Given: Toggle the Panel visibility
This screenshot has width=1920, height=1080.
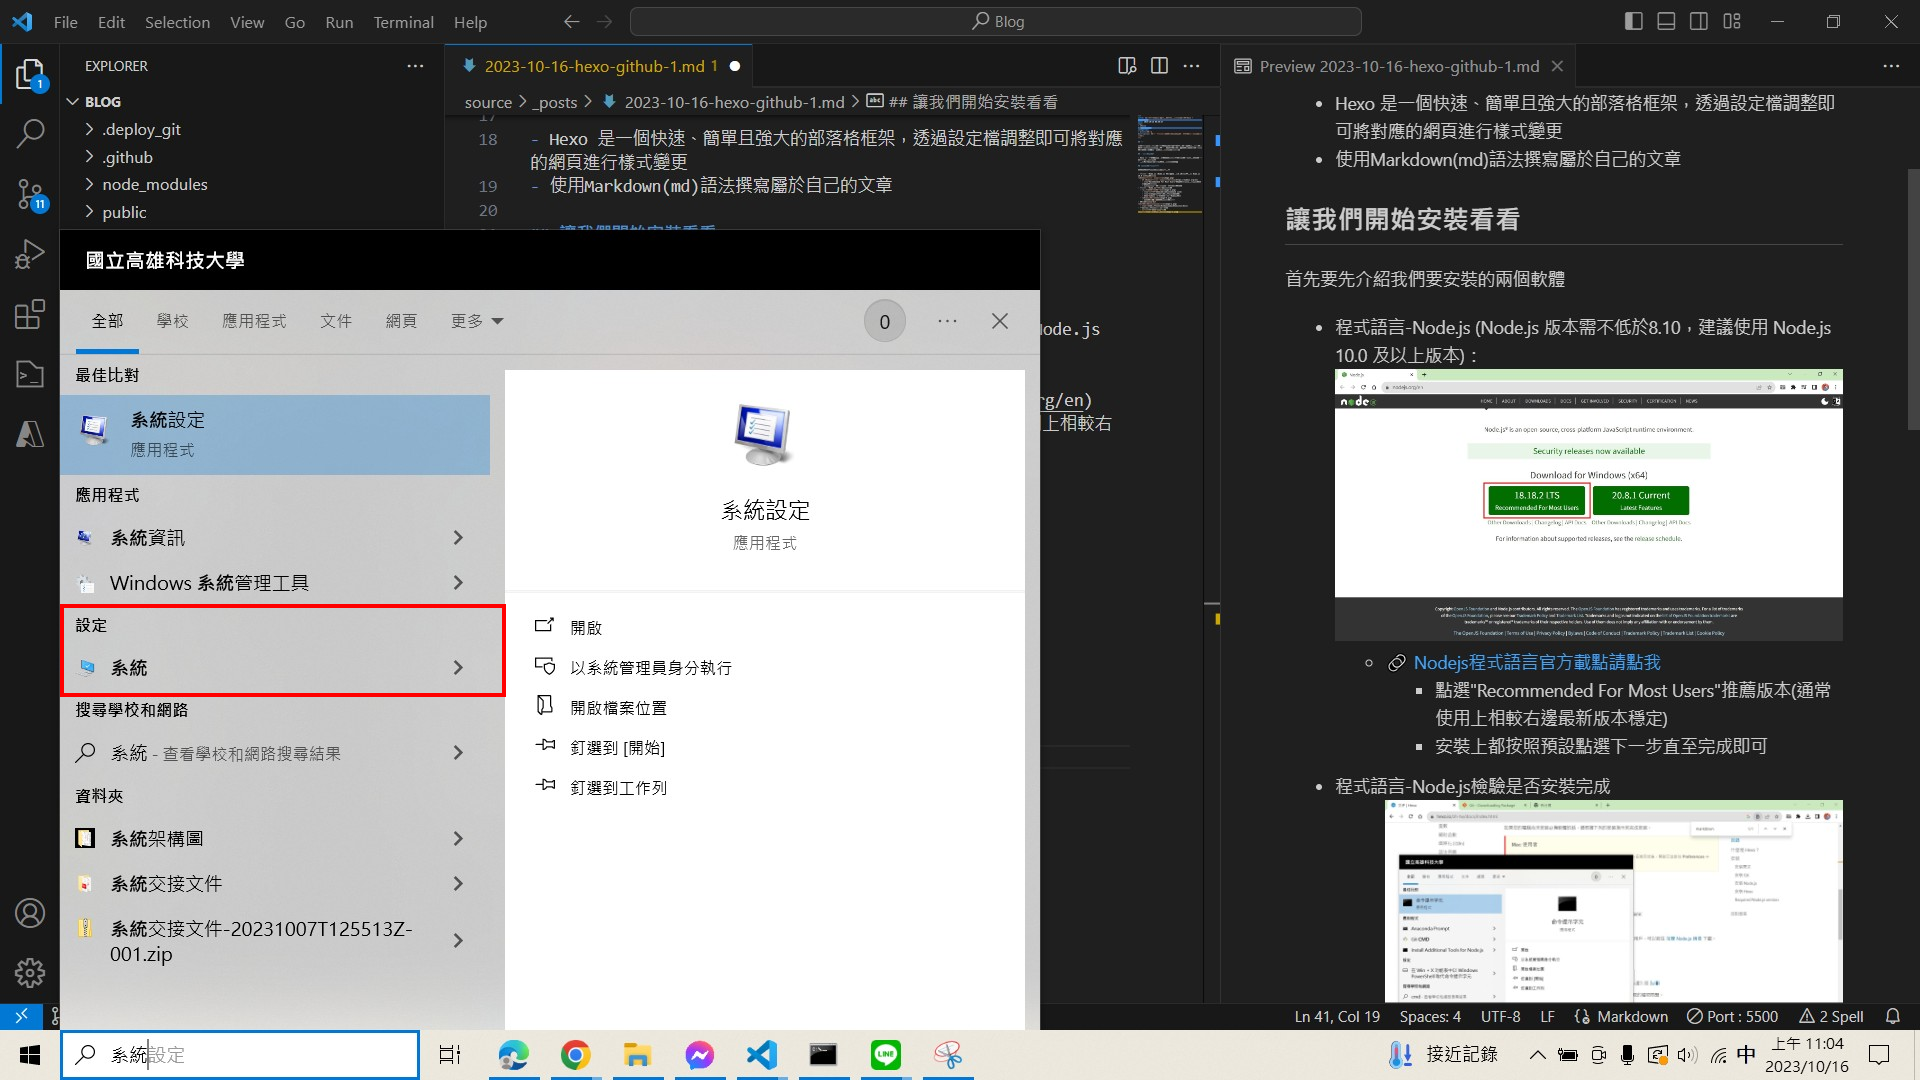Looking at the screenshot, I should click(1665, 20).
